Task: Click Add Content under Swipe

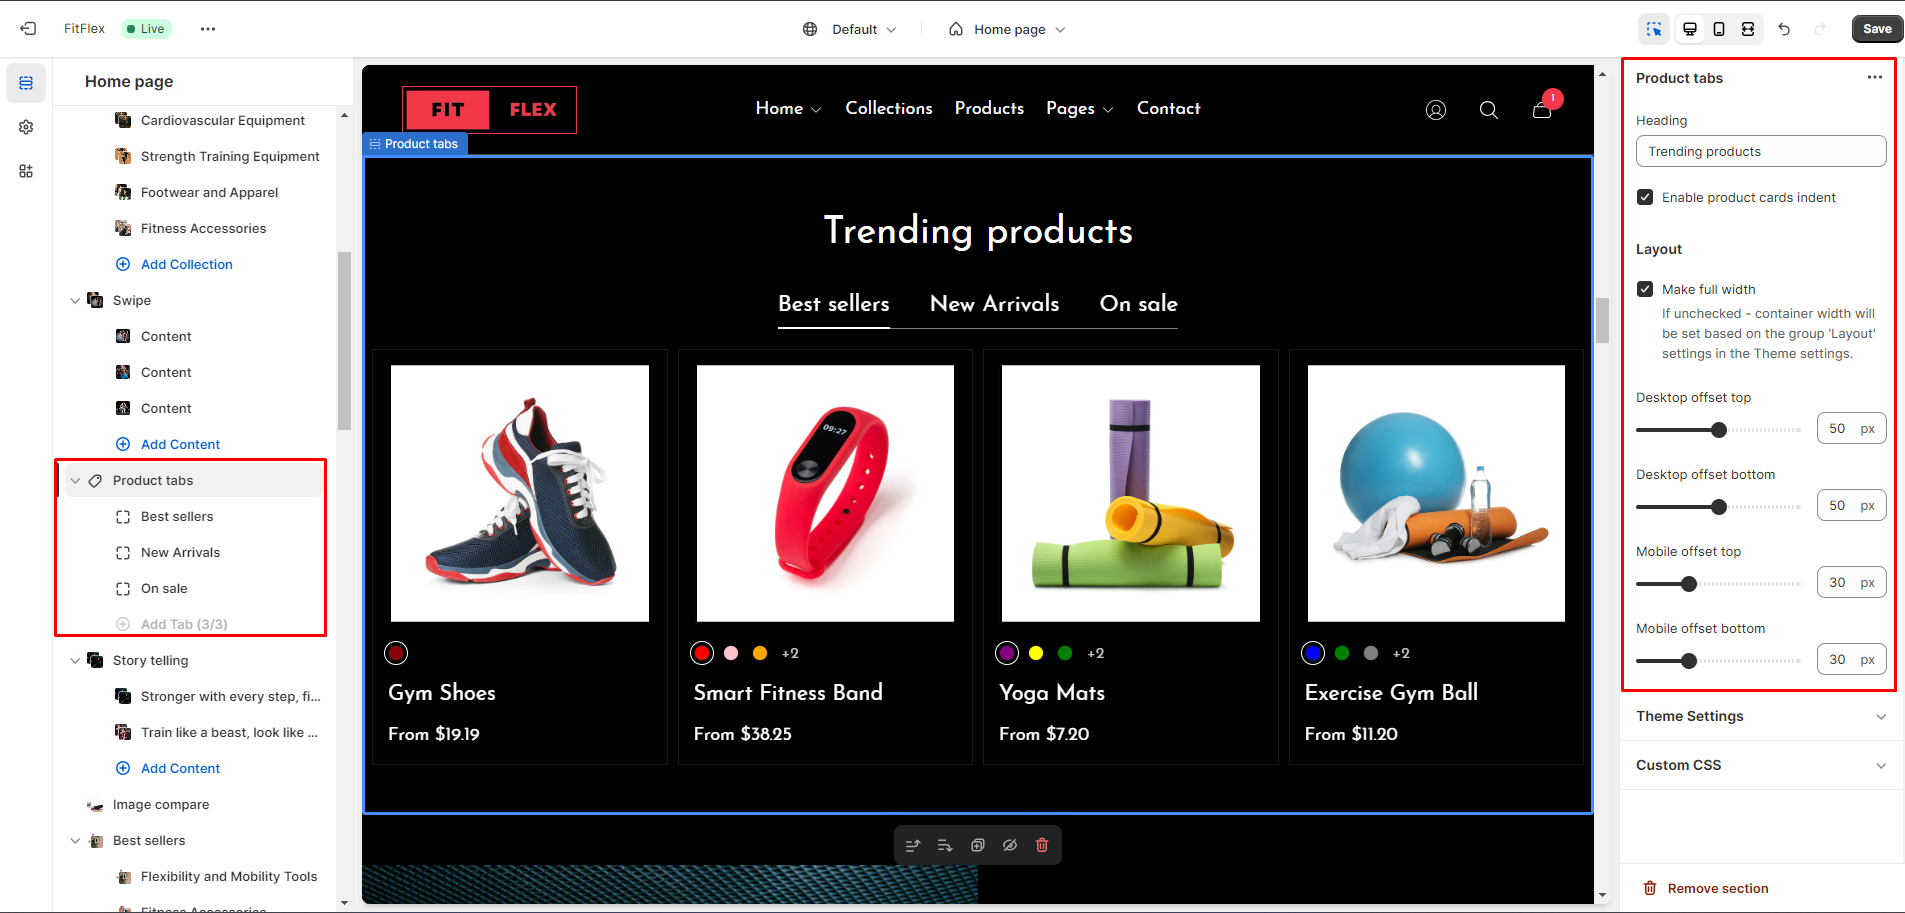Action: coord(180,445)
